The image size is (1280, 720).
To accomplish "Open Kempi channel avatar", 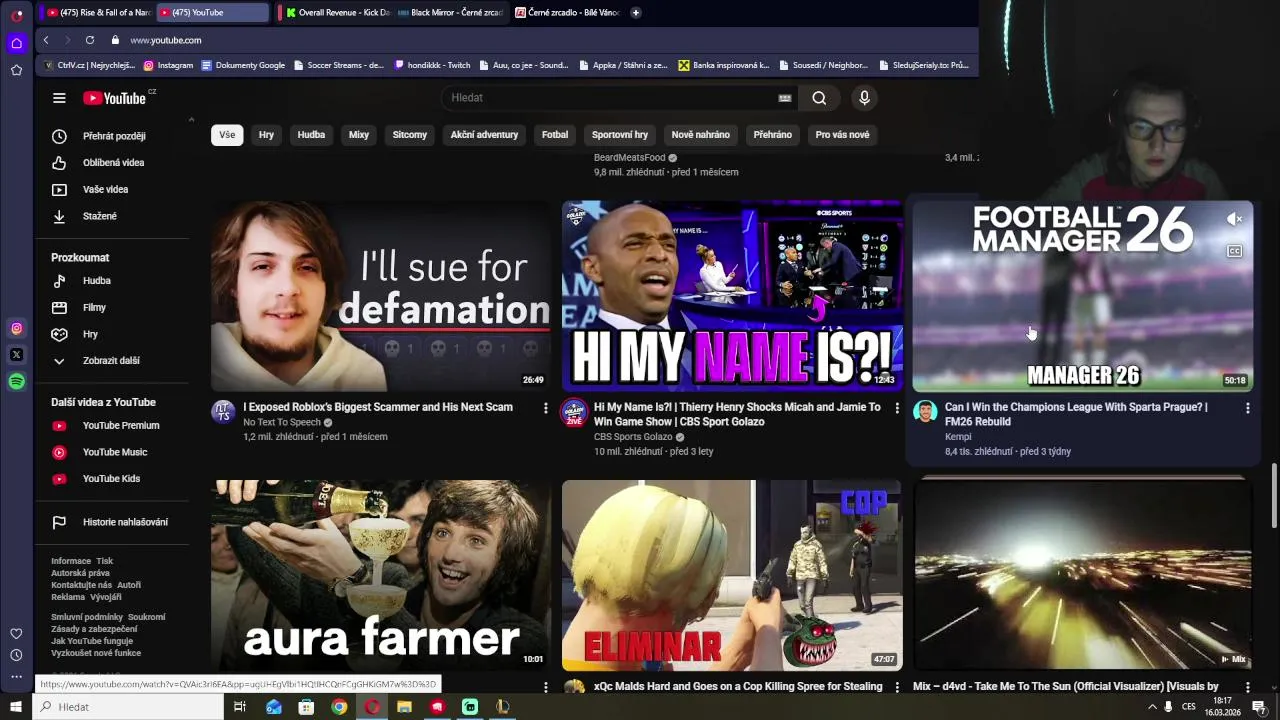I will (x=925, y=412).
